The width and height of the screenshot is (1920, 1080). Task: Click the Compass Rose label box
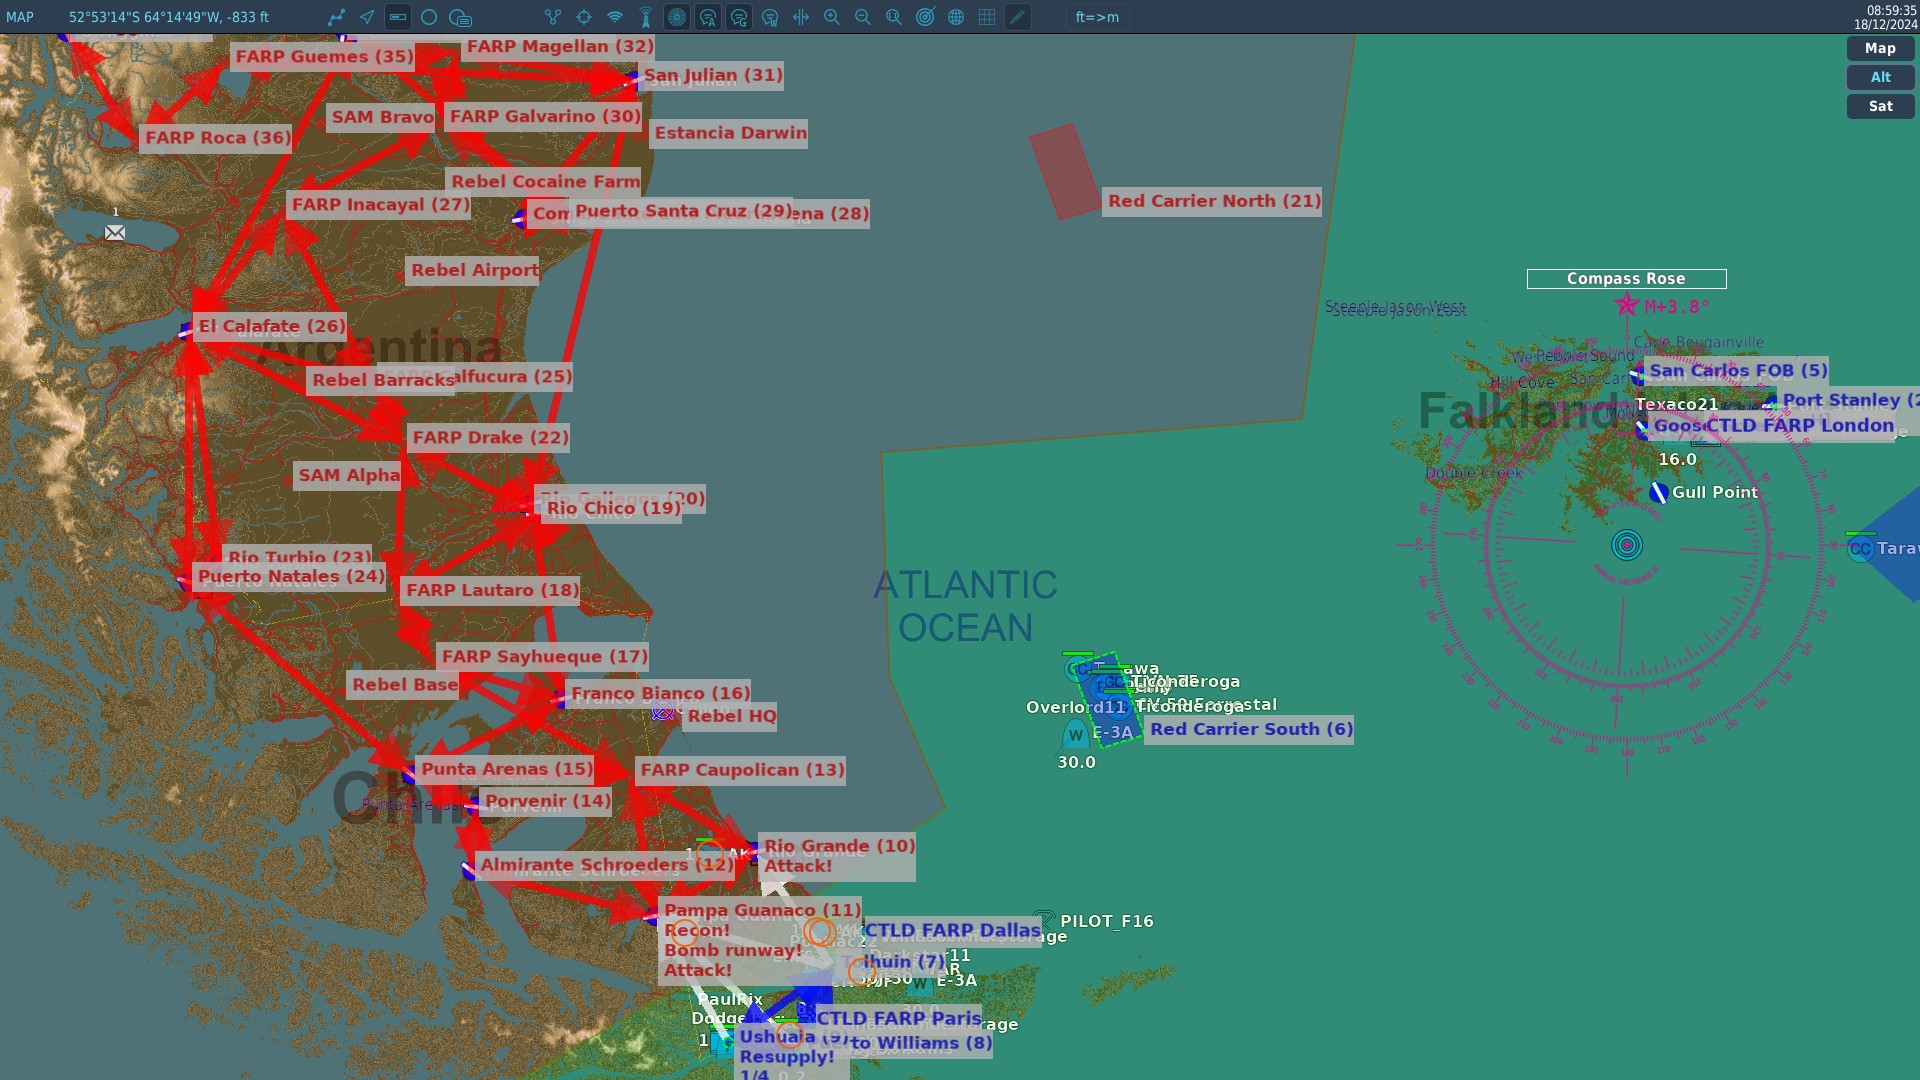1626,279
